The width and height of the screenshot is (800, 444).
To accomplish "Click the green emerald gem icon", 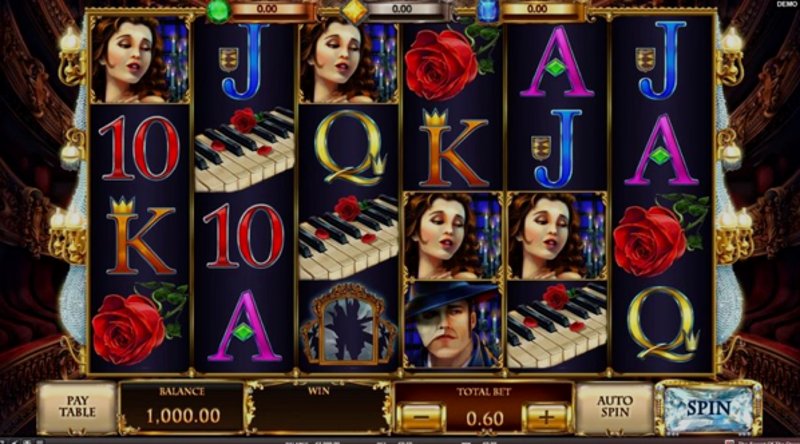I will pos(218,11).
